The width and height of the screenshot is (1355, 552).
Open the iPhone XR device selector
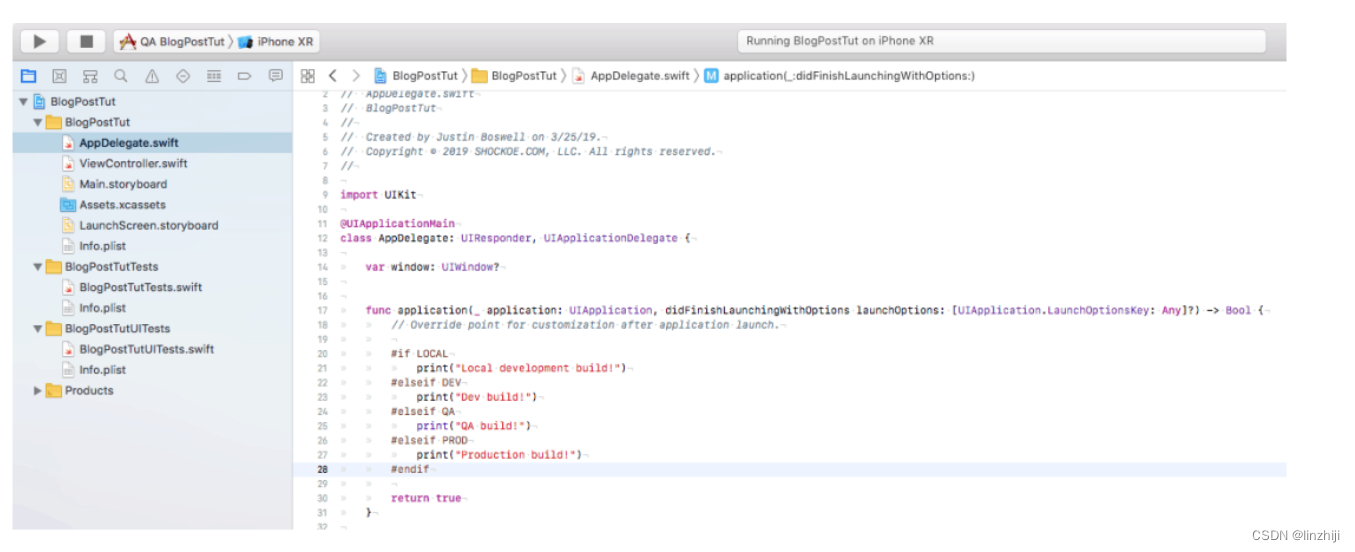[x=276, y=42]
